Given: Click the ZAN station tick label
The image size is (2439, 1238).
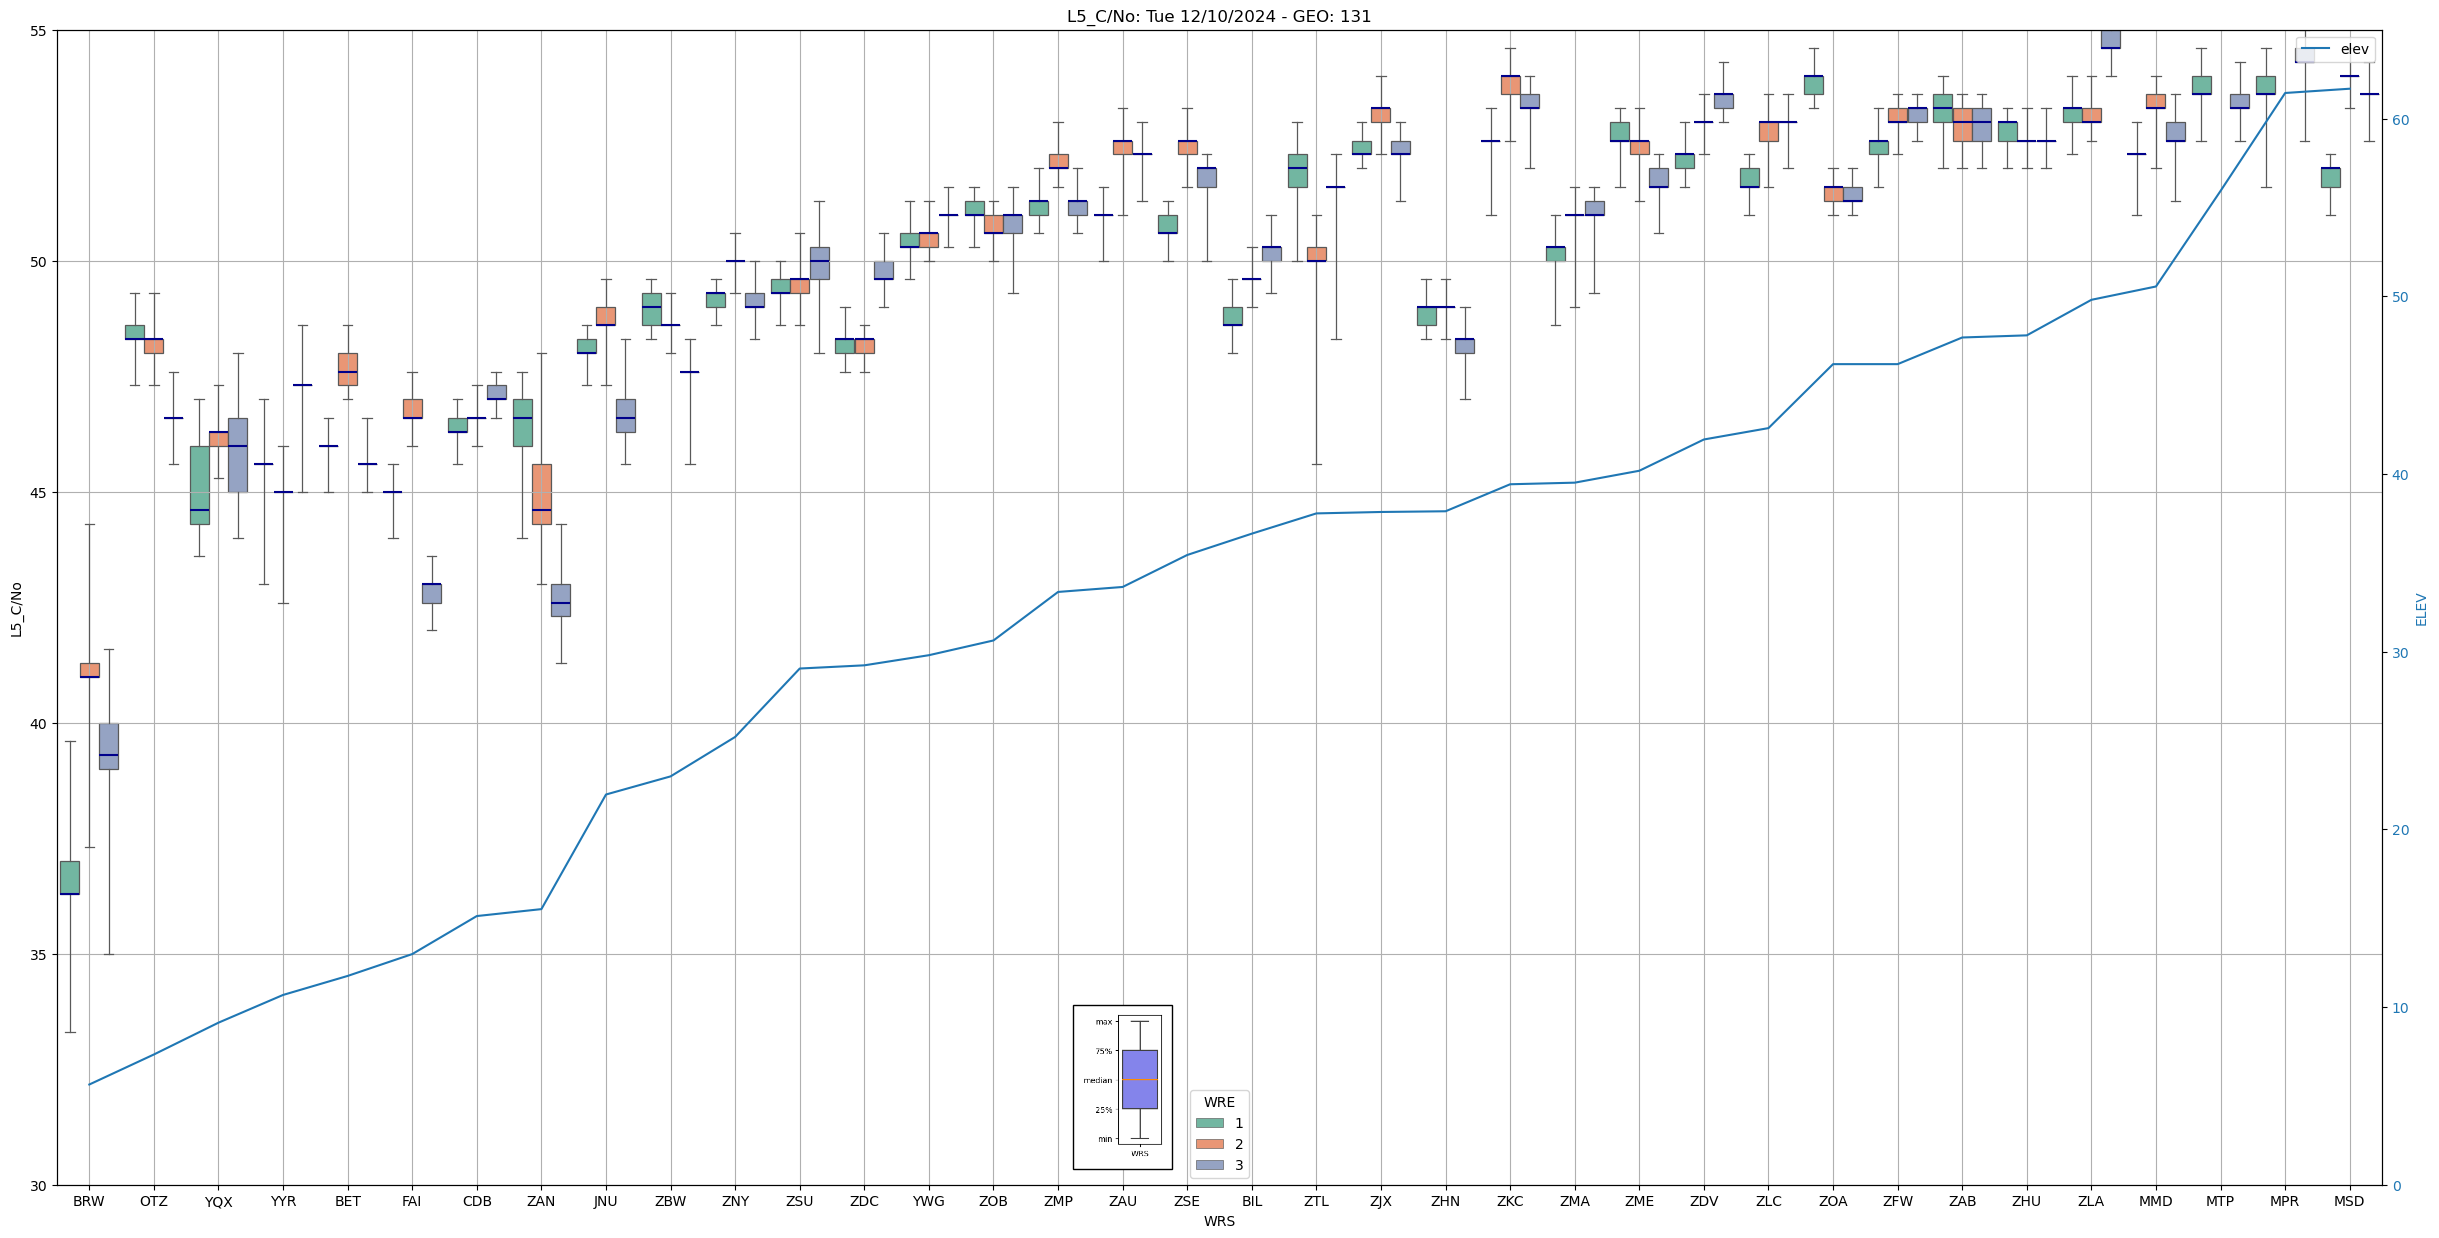Looking at the screenshot, I should pos(541,1201).
